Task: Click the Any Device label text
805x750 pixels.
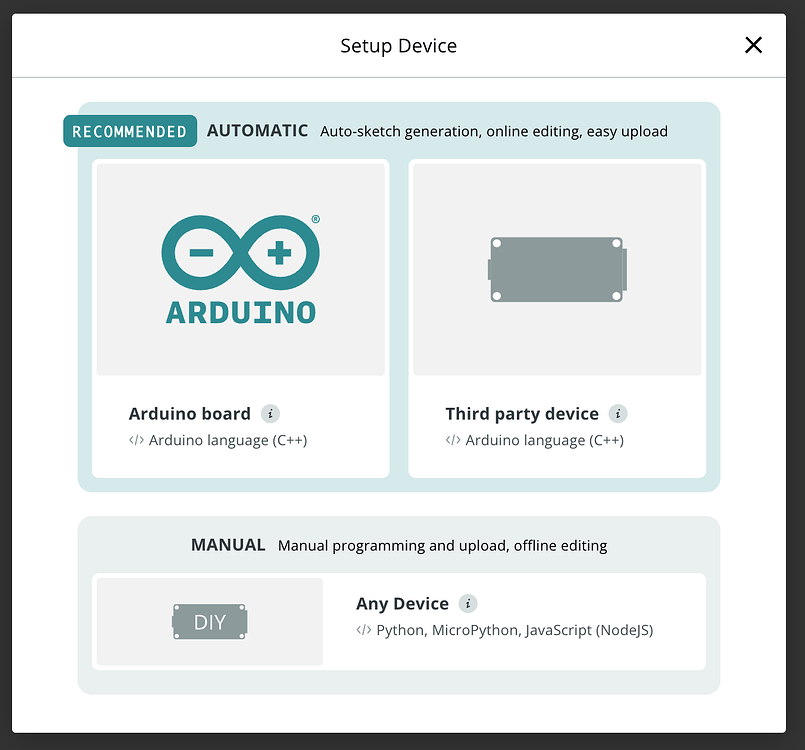Action: pos(404,603)
